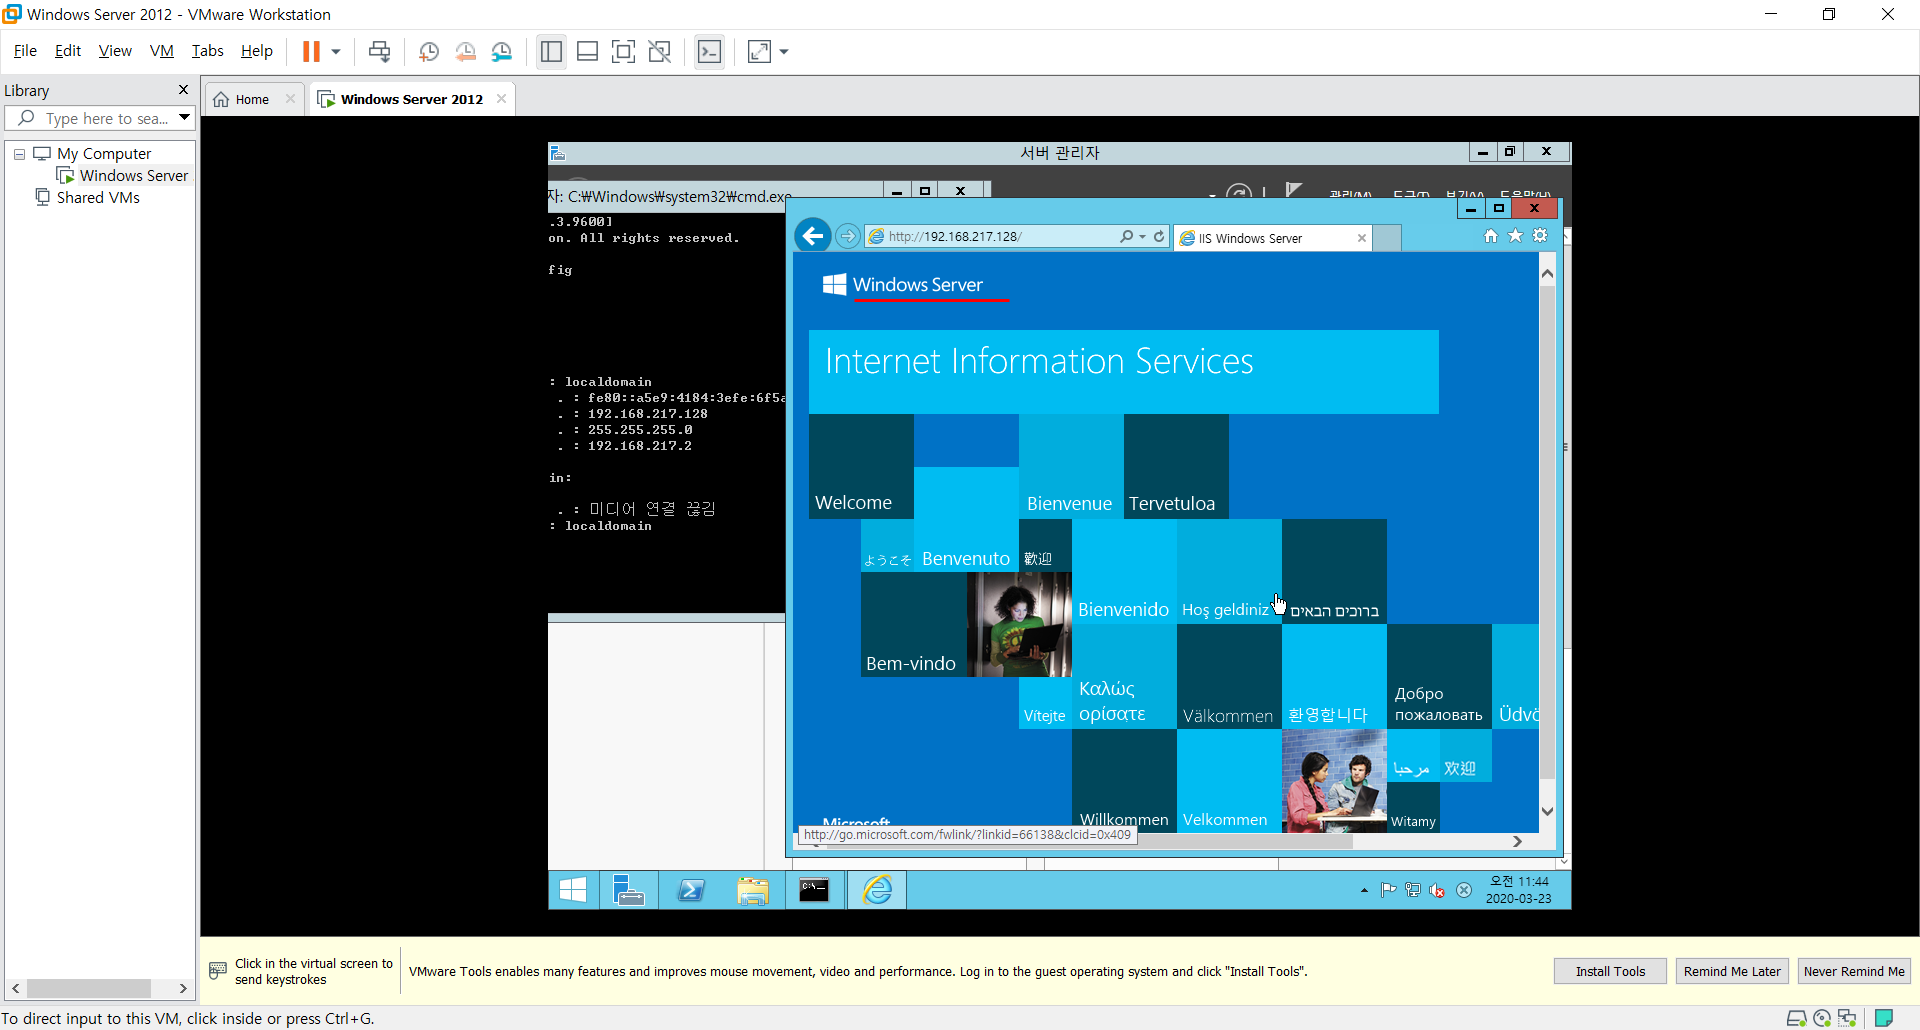Click the stretch guest display icon
The image size is (1920, 1030).
(760, 52)
